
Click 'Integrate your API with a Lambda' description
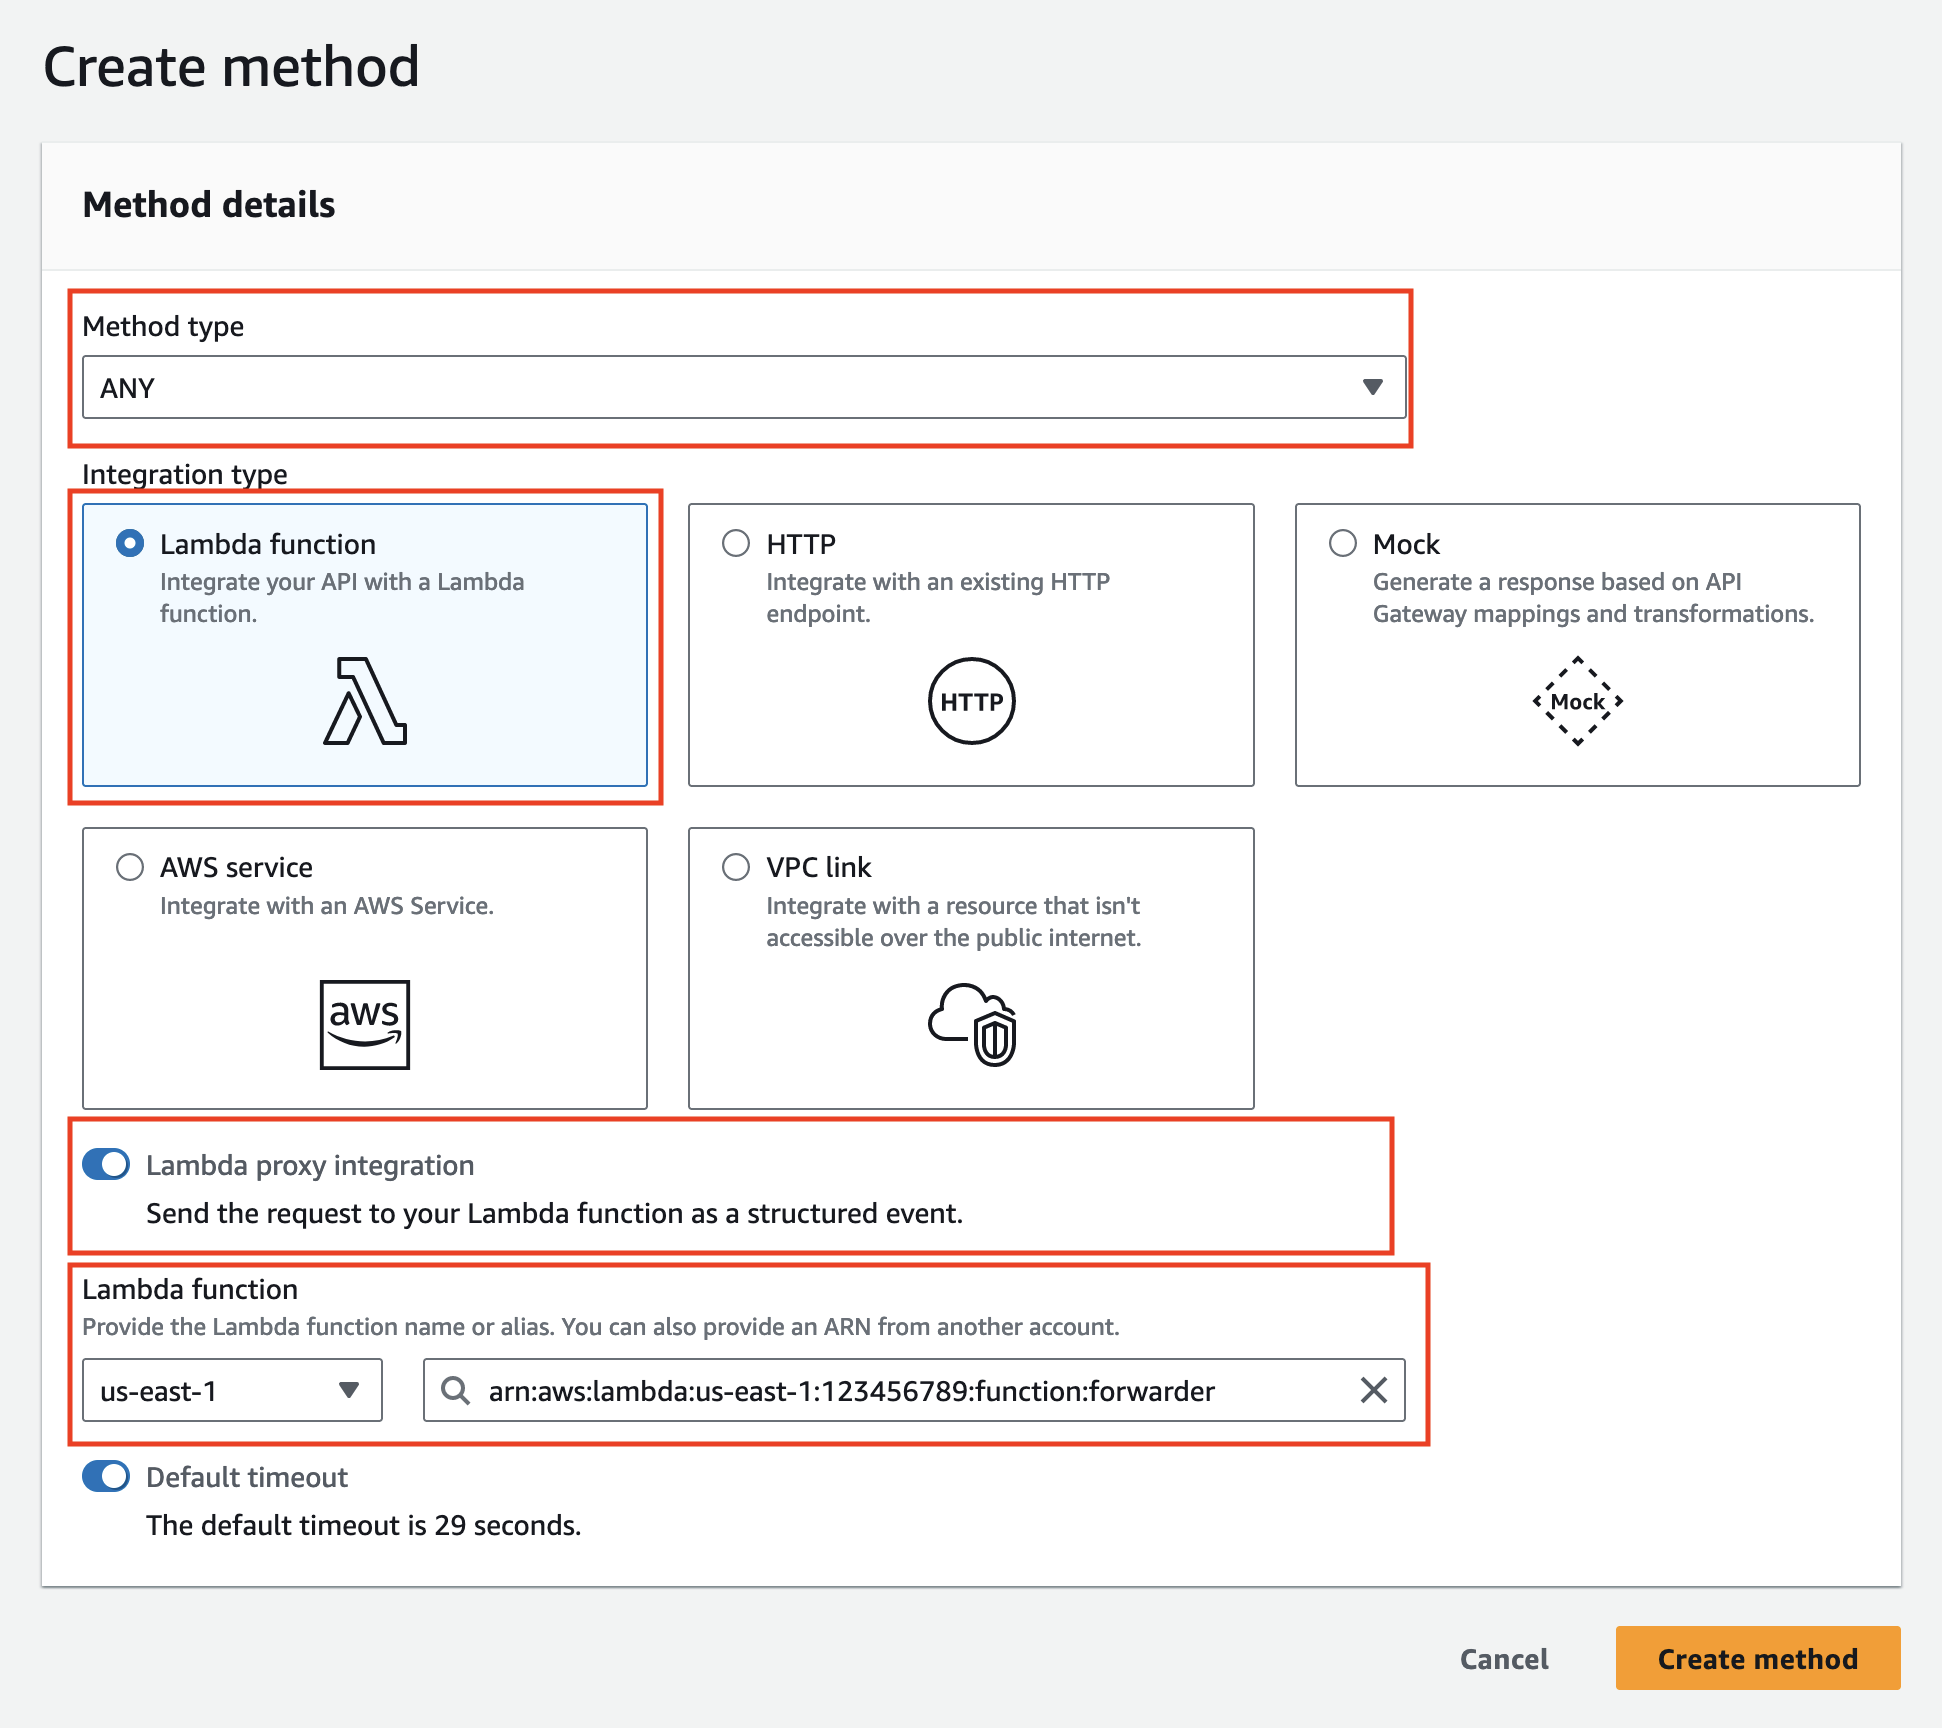tap(342, 582)
